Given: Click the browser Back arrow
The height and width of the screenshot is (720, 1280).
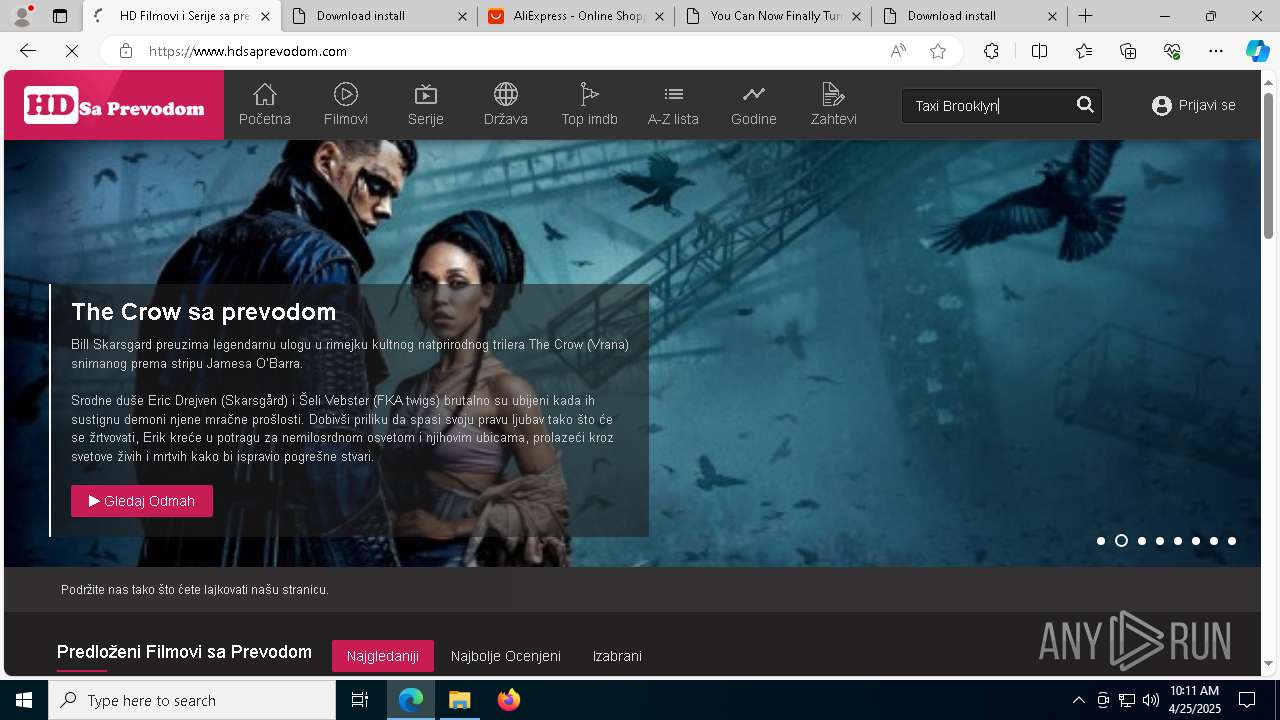Looking at the screenshot, I should click(28, 51).
